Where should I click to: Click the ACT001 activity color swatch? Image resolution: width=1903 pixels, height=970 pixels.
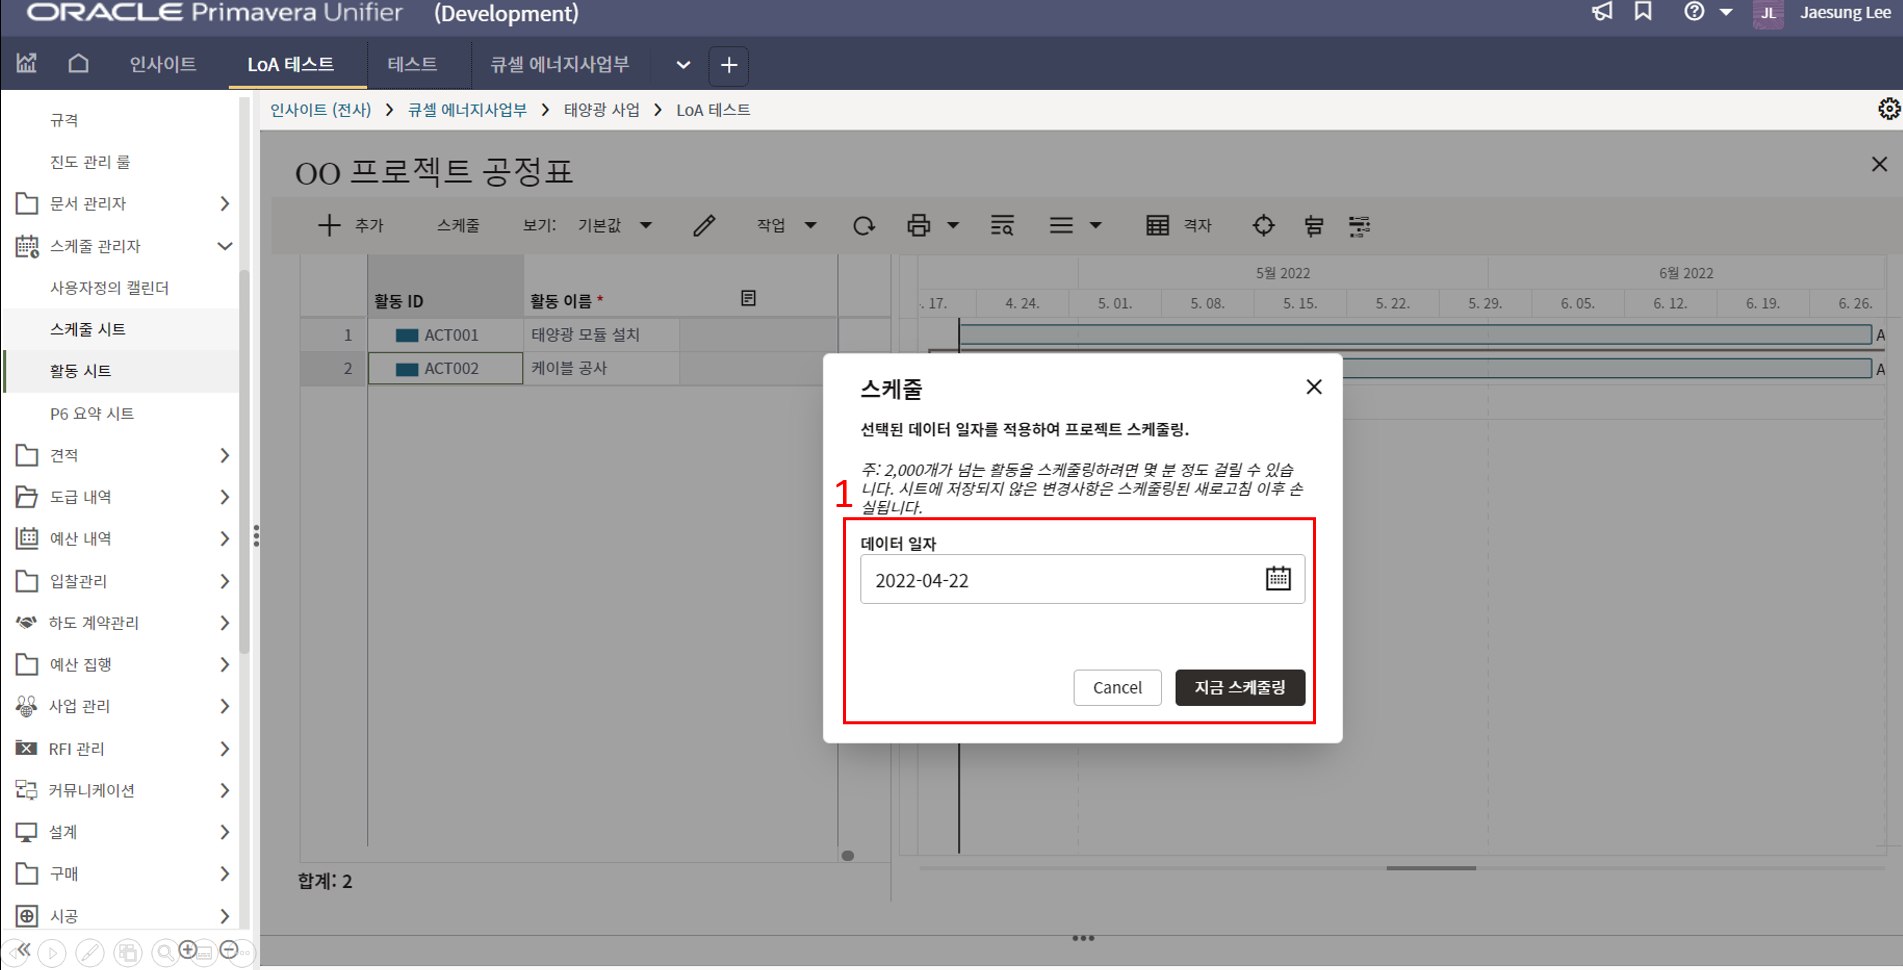click(x=407, y=335)
